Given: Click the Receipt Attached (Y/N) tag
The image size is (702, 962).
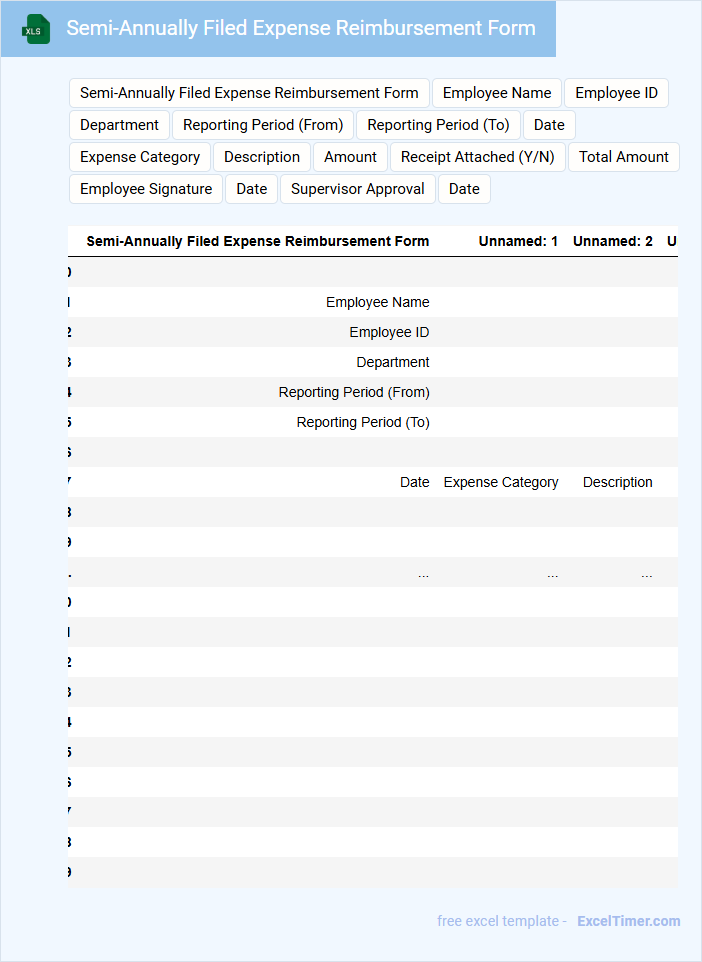Looking at the screenshot, I should click(477, 157).
